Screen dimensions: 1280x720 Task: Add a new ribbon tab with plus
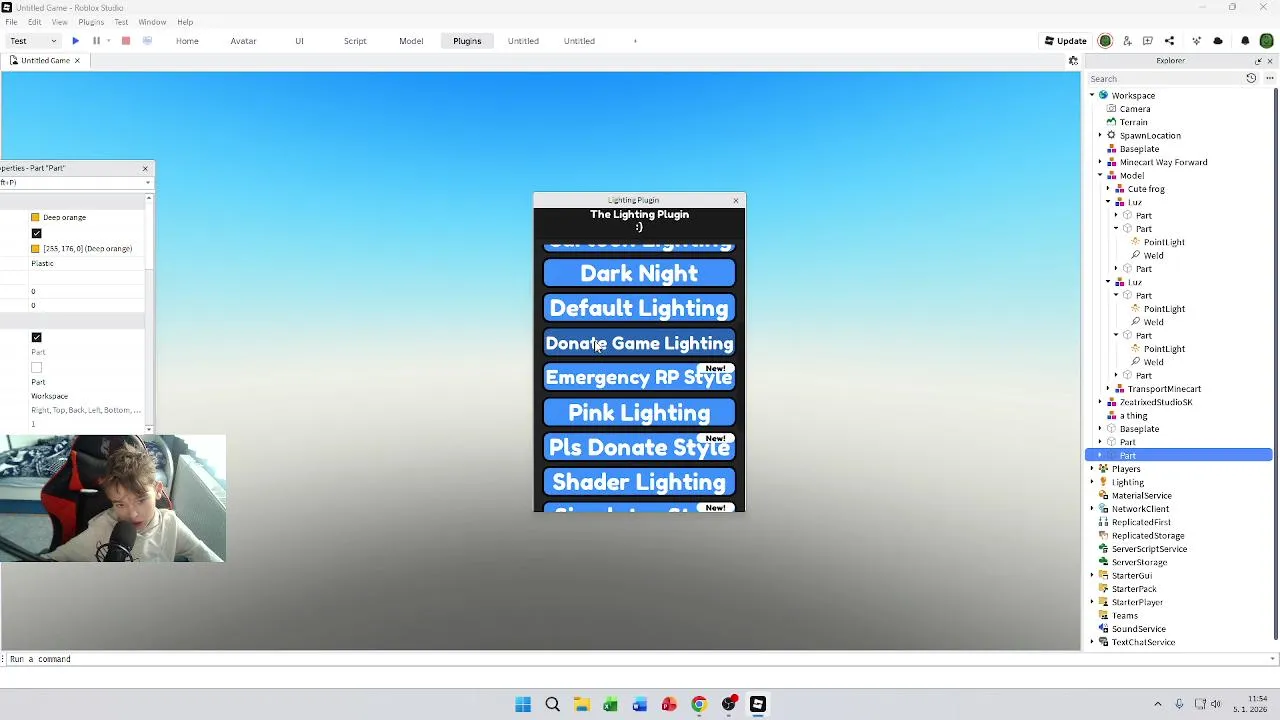coord(635,41)
